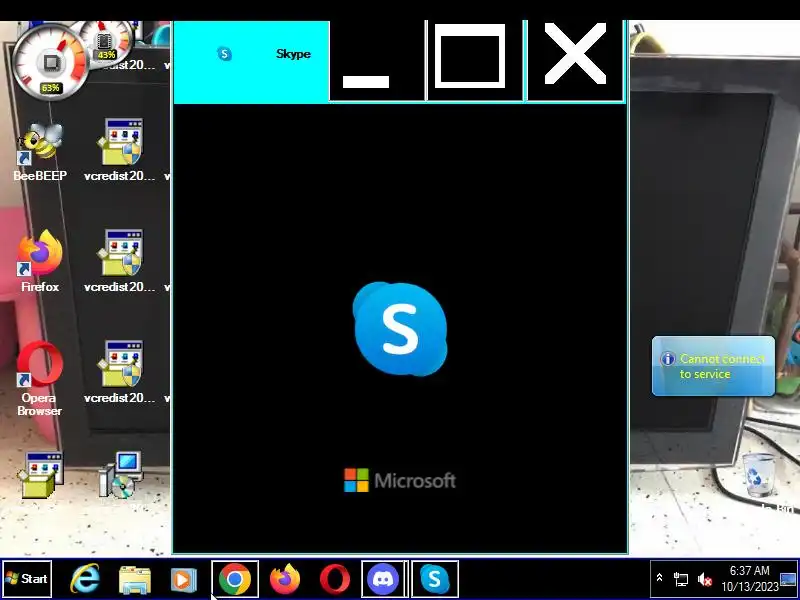Launch Firefox from the desktop shortcut
This screenshot has width=800, height=600.
point(40,262)
